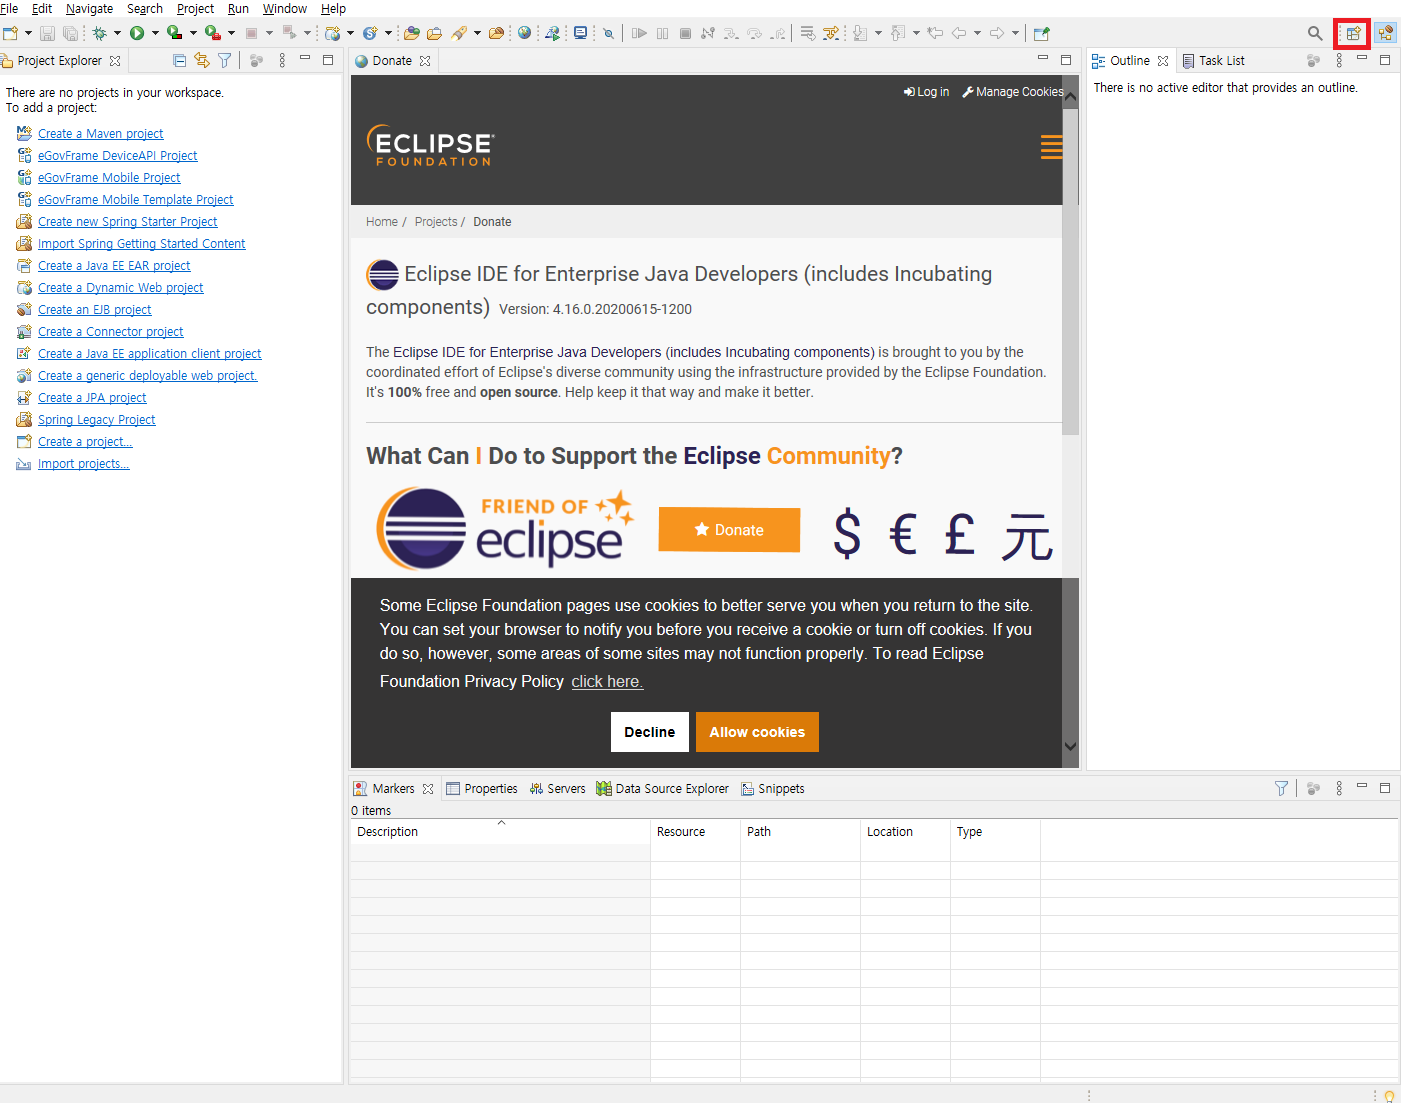Click browser scrollbar down arrow

(1070, 746)
